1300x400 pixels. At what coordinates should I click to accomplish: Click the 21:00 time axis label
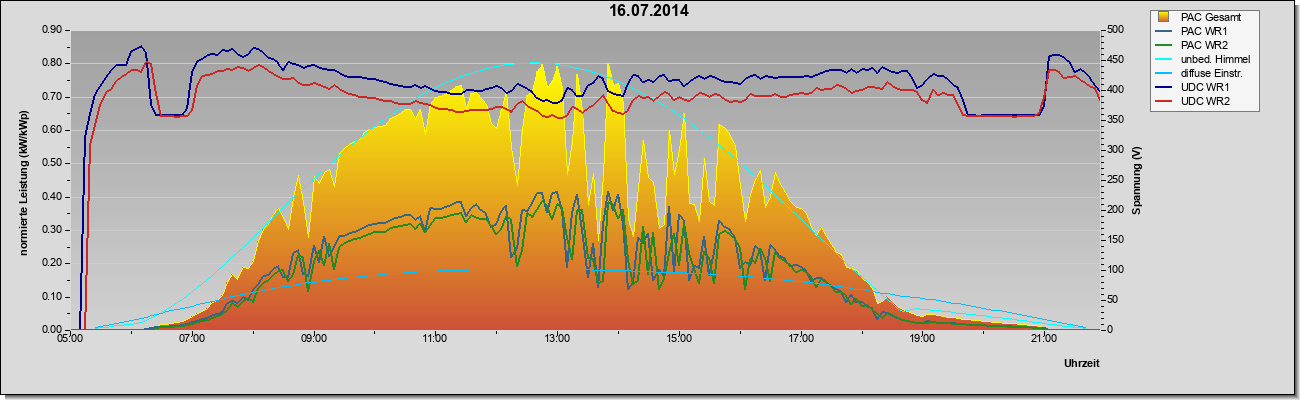(1043, 340)
